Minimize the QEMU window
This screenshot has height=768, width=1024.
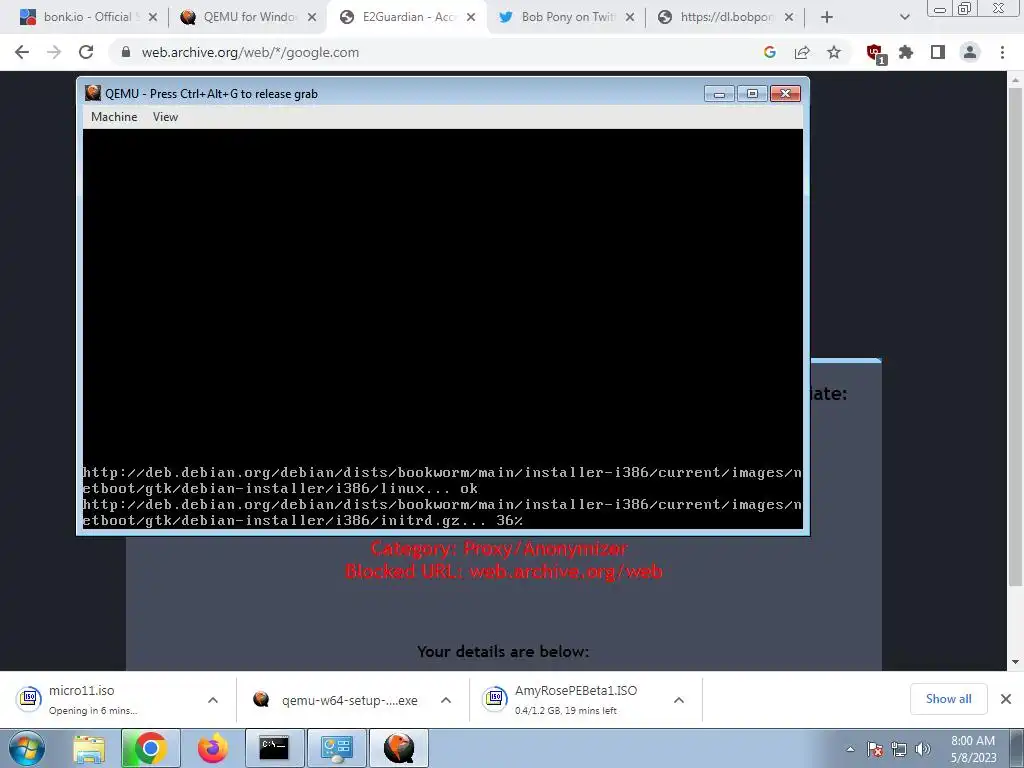pyautogui.click(x=720, y=94)
